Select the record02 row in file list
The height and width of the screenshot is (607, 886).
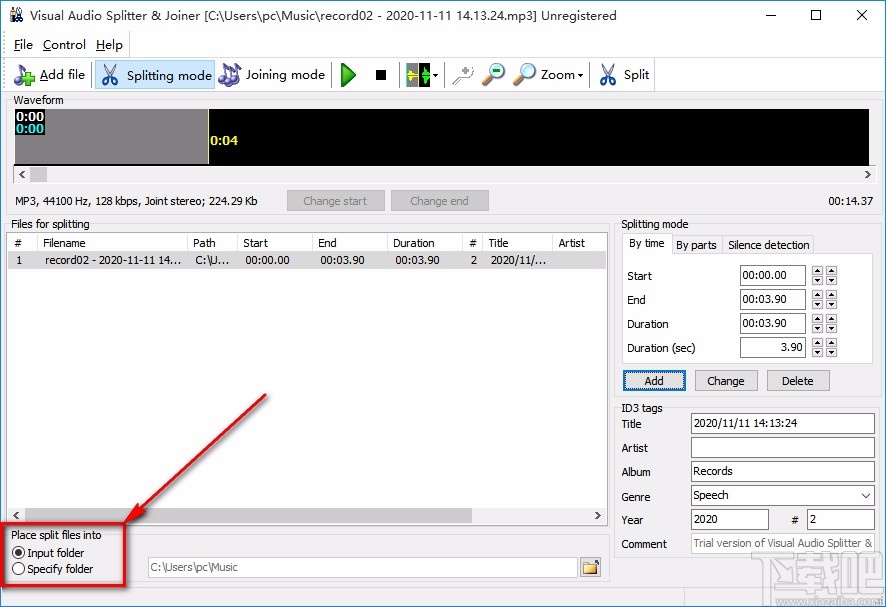pyautogui.click(x=307, y=260)
